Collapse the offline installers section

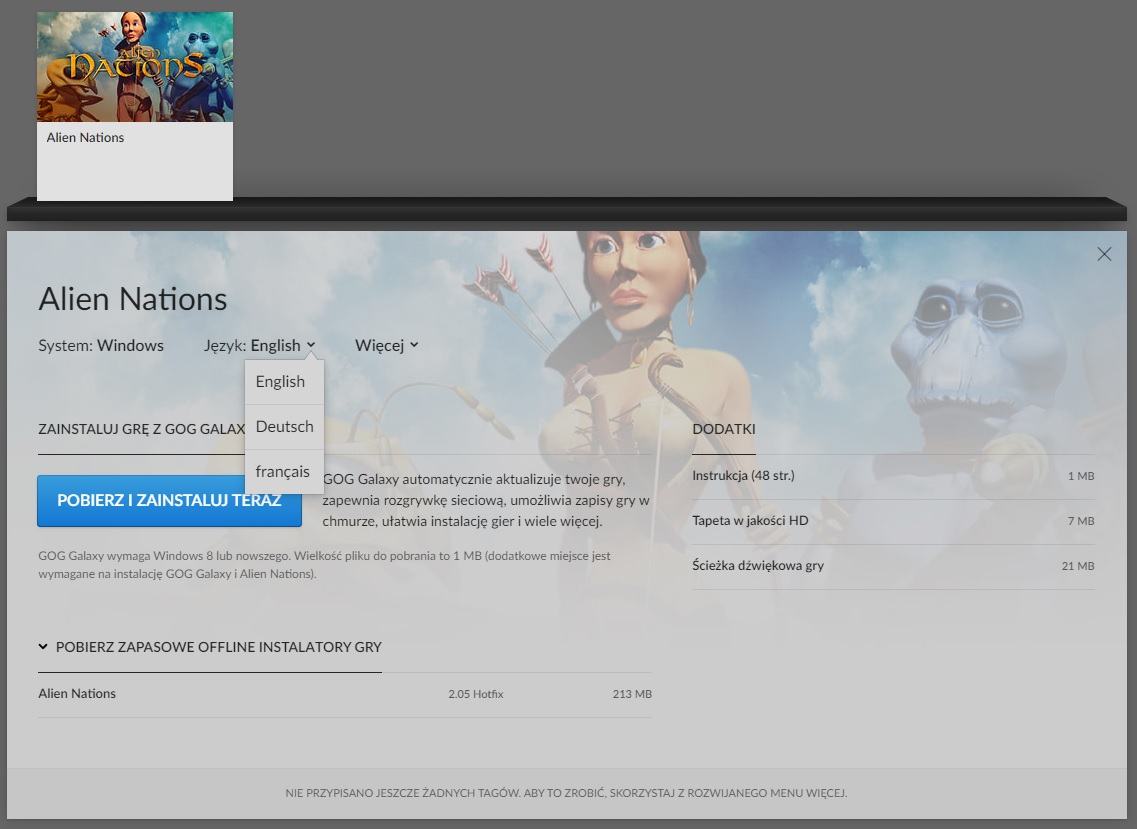pos(210,647)
